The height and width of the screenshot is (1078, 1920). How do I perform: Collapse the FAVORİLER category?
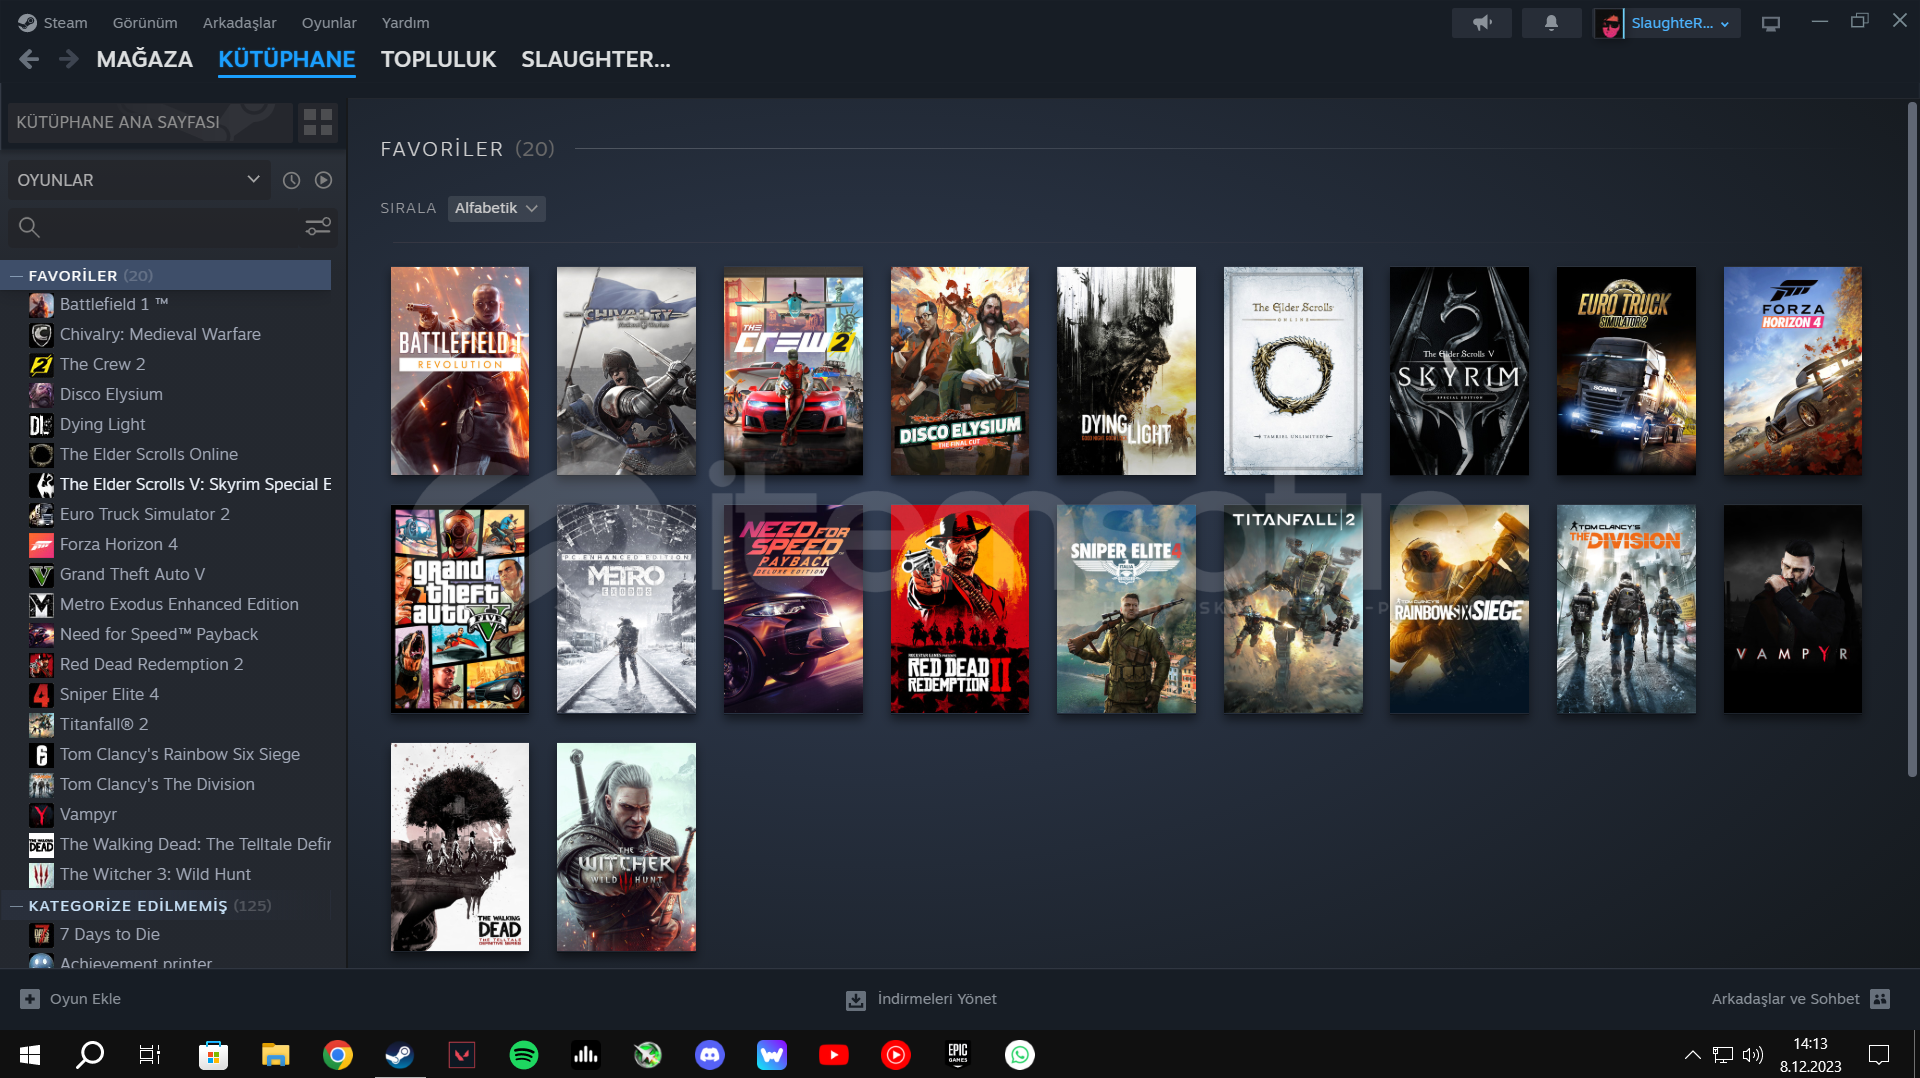[16, 276]
